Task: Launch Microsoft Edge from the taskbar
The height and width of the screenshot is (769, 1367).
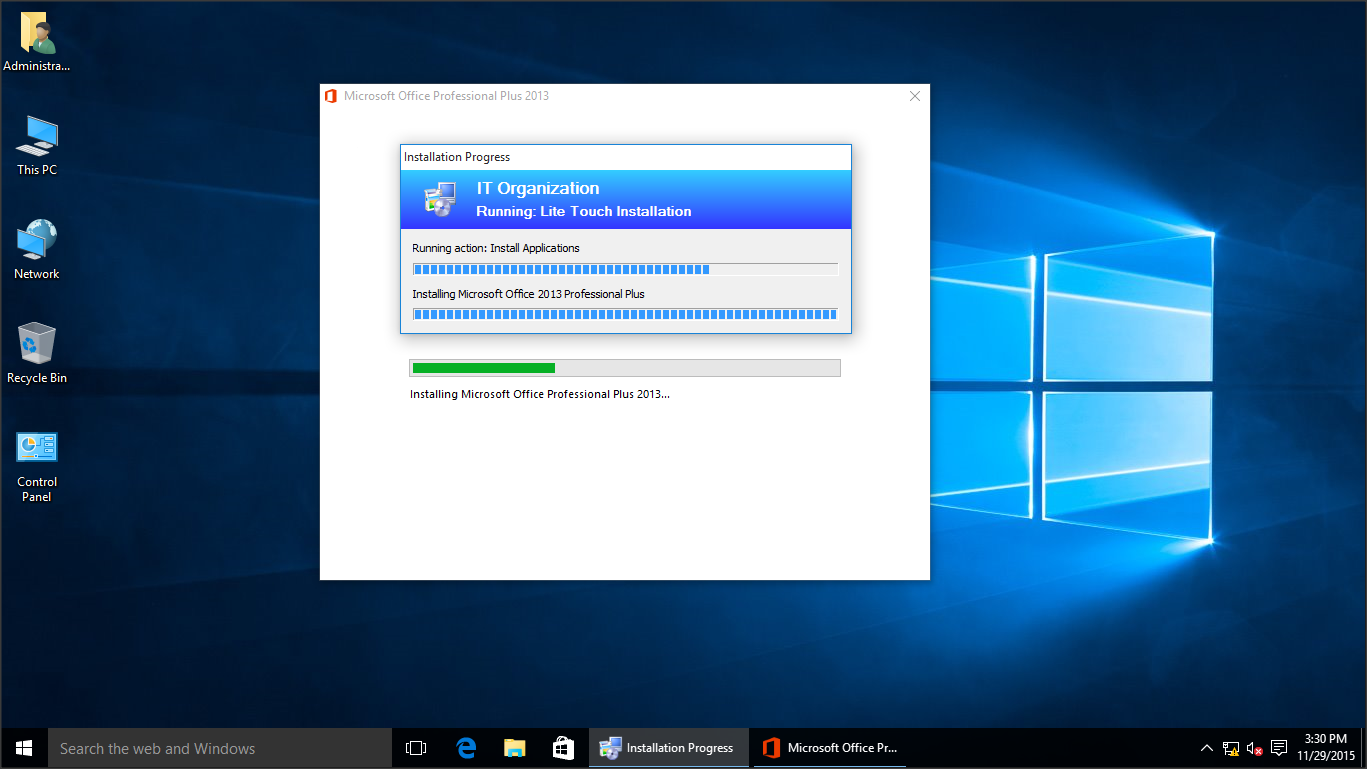Action: tap(465, 748)
